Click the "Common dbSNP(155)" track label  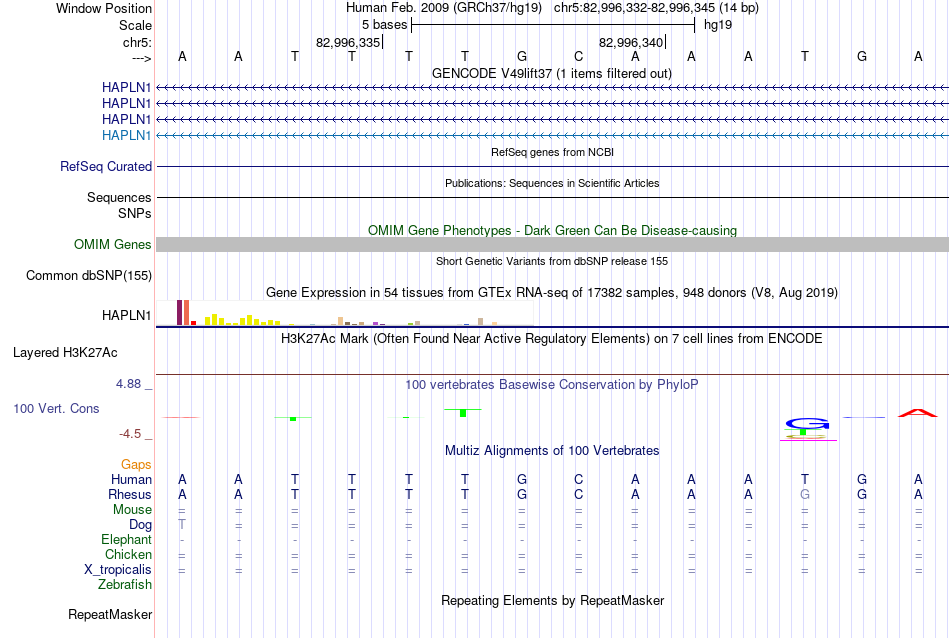(x=88, y=276)
